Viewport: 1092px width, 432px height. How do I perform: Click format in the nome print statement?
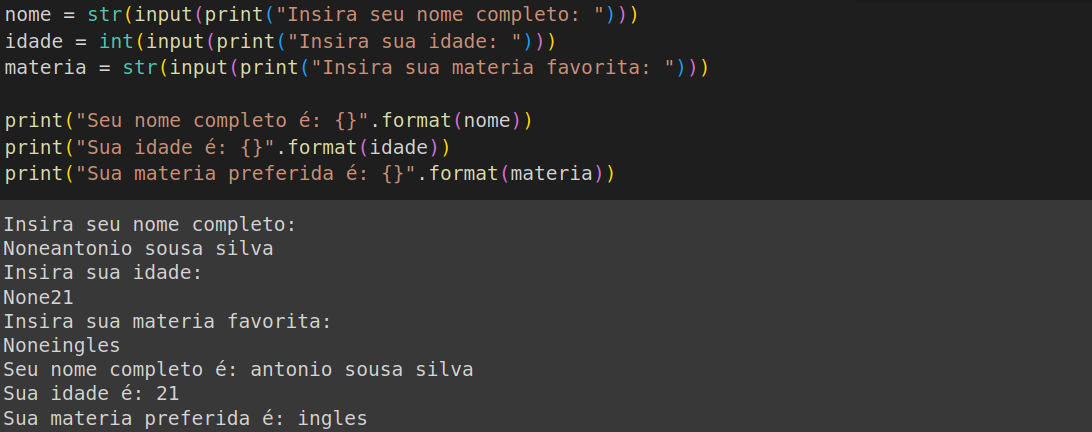click(x=416, y=121)
